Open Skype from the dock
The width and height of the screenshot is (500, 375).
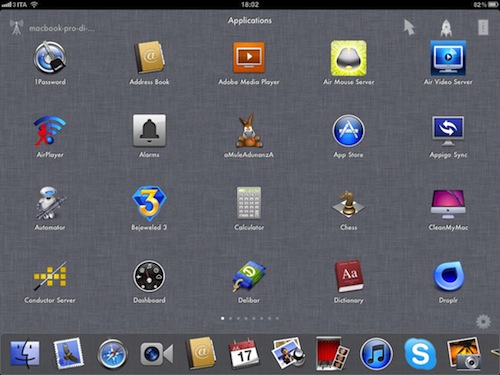(x=420, y=354)
